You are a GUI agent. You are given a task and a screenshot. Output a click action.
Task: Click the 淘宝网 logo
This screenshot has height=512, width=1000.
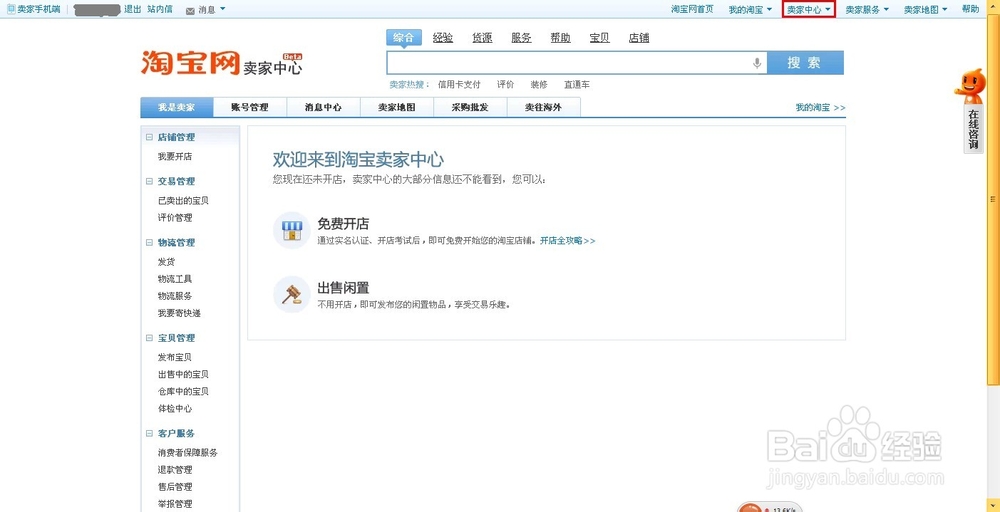(191, 62)
